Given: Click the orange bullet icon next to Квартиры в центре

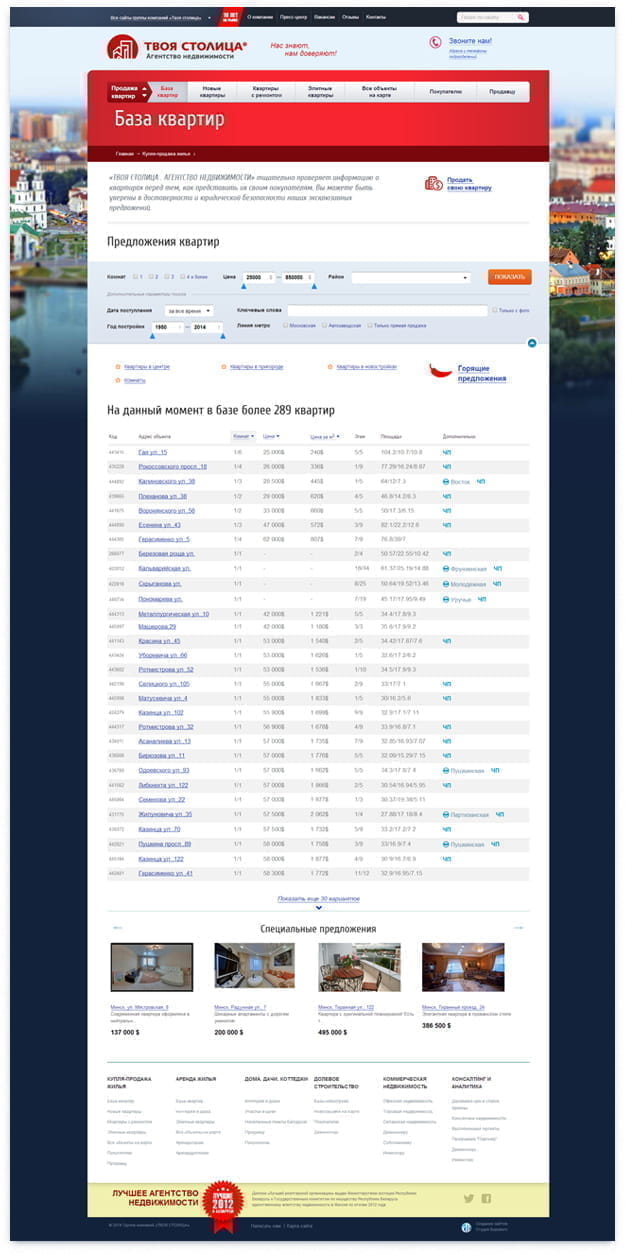Looking at the screenshot, I should [x=117, y=367].
